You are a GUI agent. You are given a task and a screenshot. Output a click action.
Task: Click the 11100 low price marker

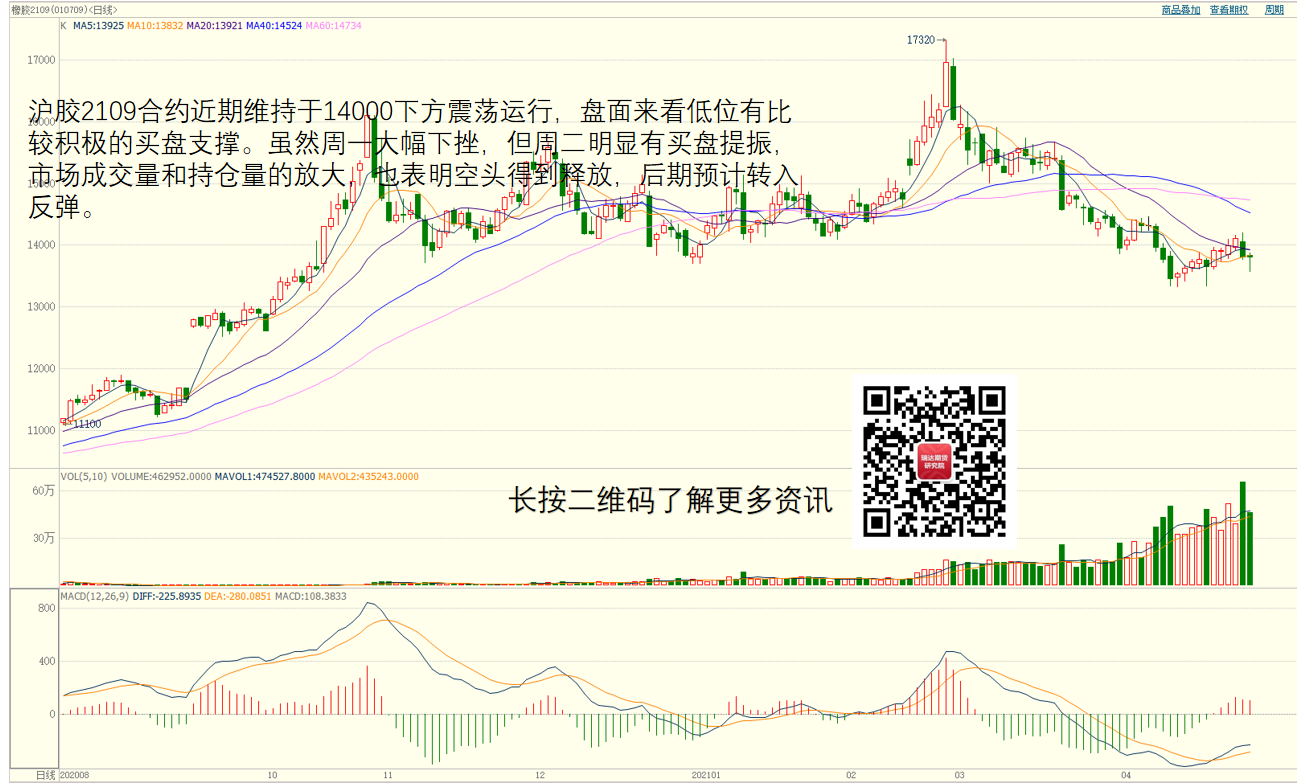tap(87, 424)
